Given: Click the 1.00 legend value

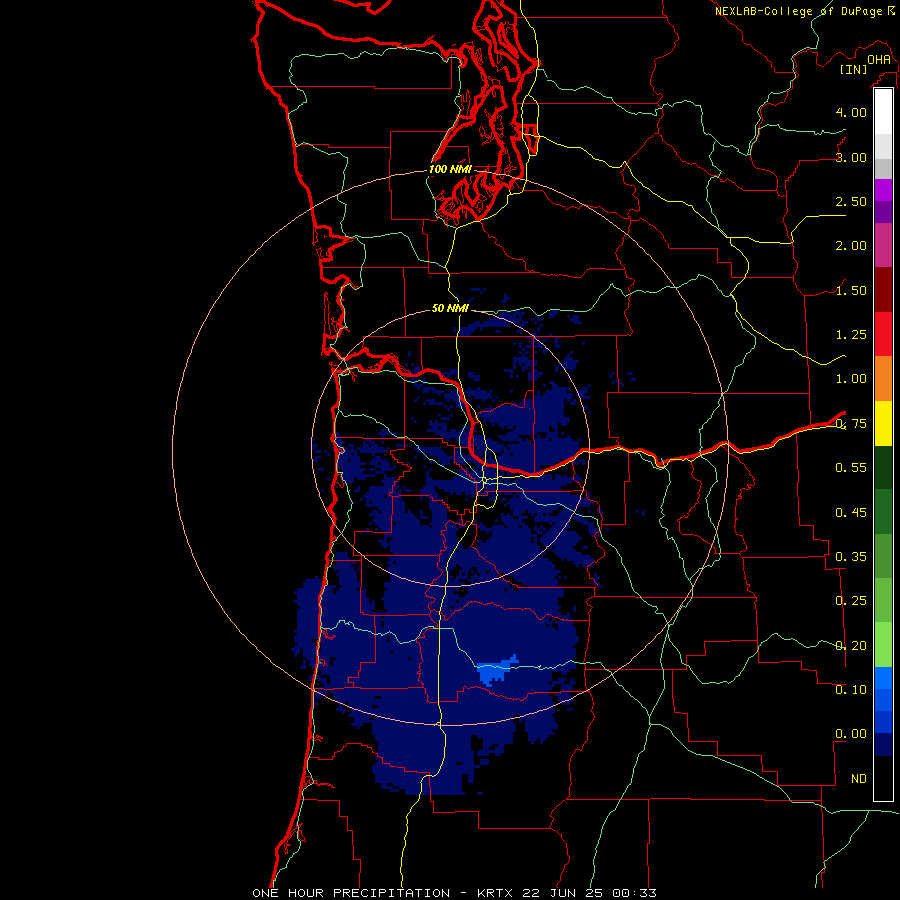Looking at the screenshot, I should click(851, 379).
